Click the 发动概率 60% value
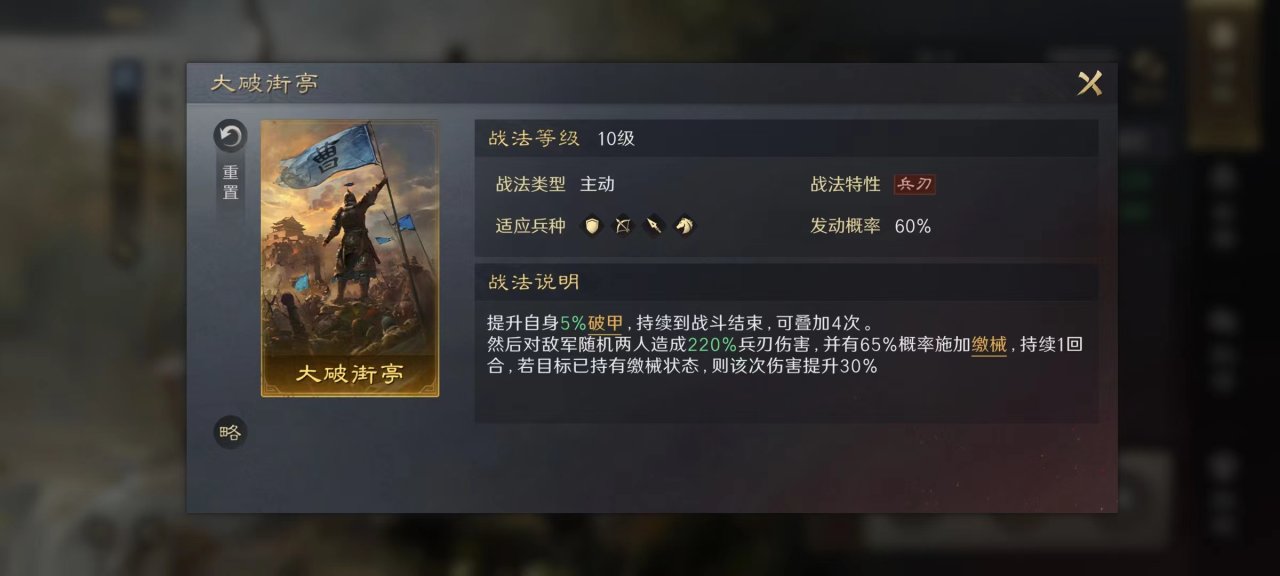The height and width of the screenshot is (576, 1280). [x=913, y=227]
